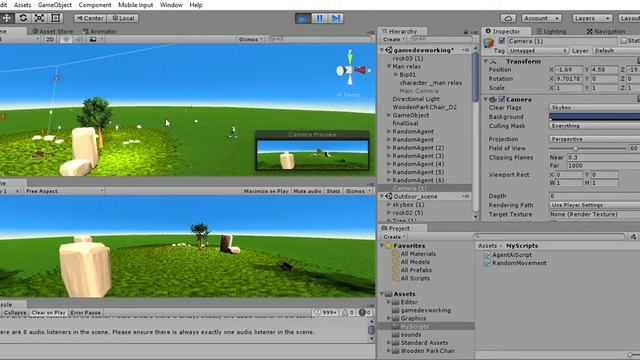Toggle Play mode button
Screen dimensions: 640x360
pos(302,18)
